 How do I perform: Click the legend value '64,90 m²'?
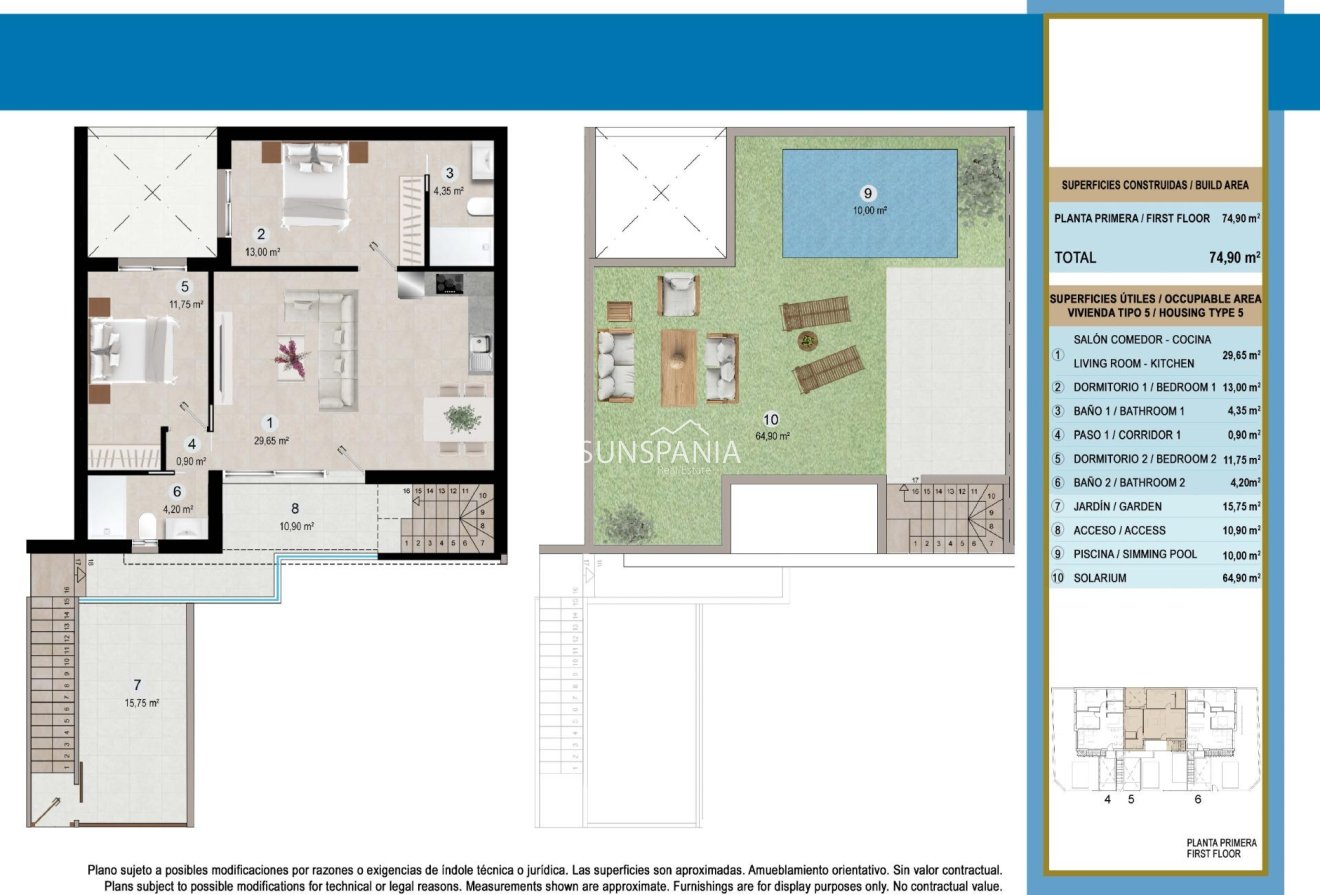1241,578
